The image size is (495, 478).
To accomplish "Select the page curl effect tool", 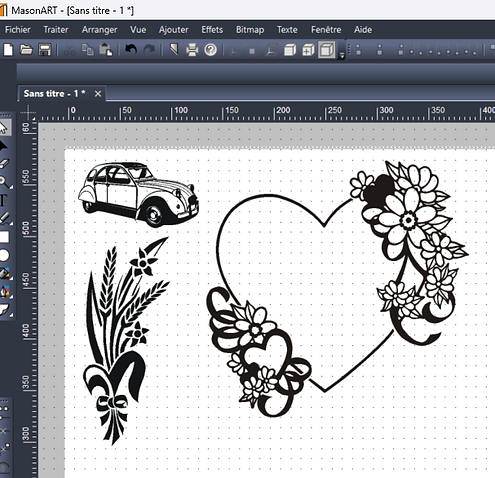I will (5, 310).
